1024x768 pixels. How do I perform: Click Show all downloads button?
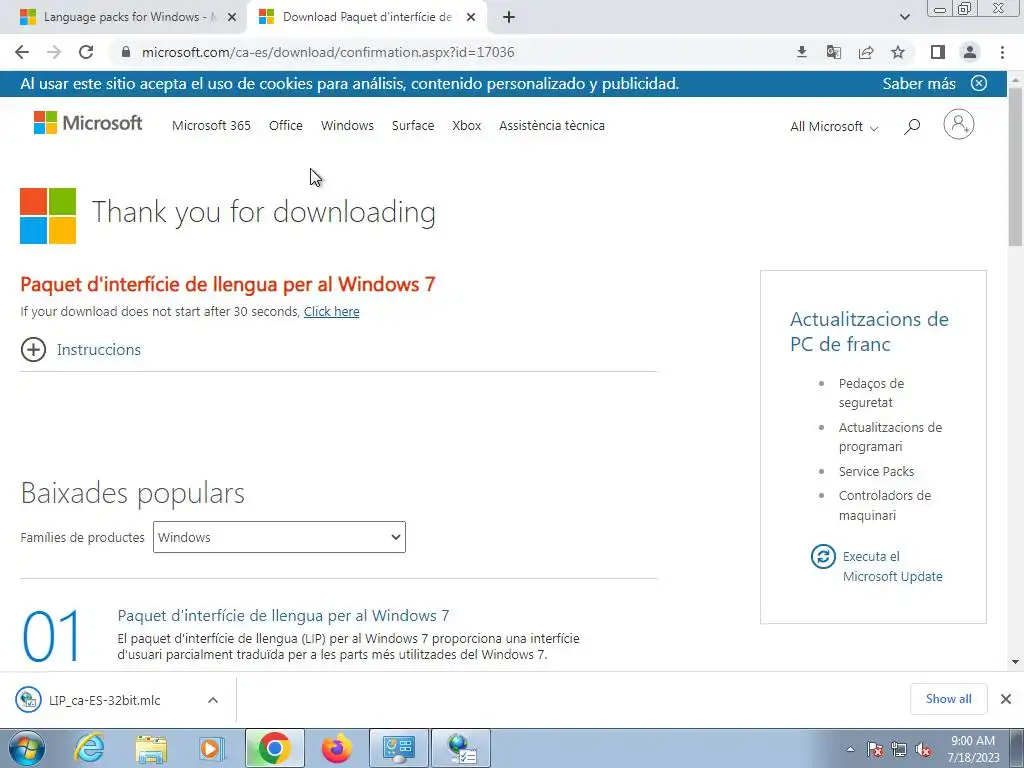[948, 699]
